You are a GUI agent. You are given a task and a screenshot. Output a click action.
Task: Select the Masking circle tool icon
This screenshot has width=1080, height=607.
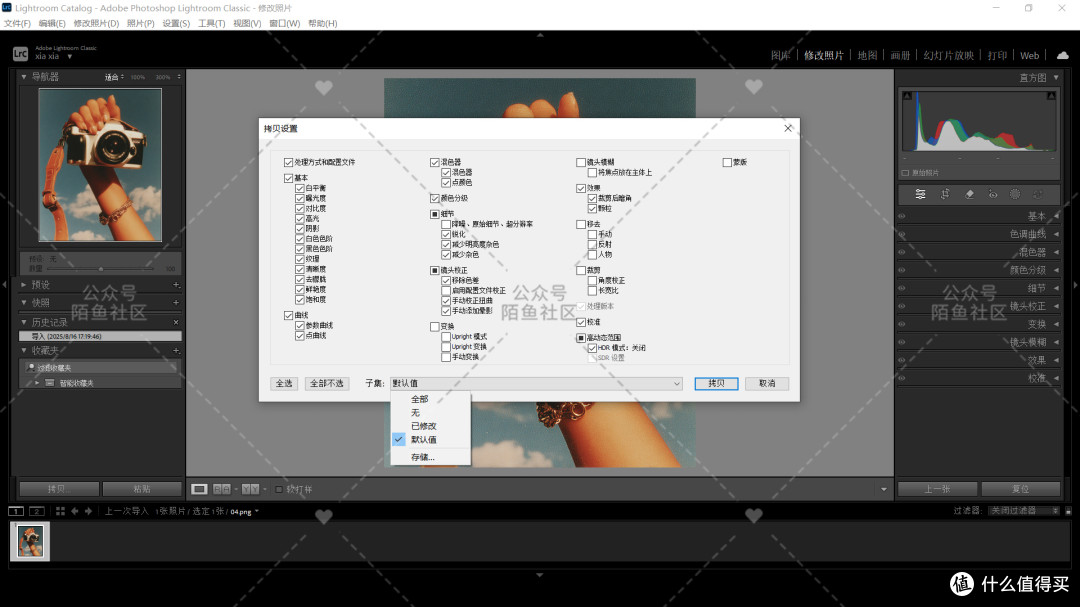pyautogui.click(x=1015, y=194)
